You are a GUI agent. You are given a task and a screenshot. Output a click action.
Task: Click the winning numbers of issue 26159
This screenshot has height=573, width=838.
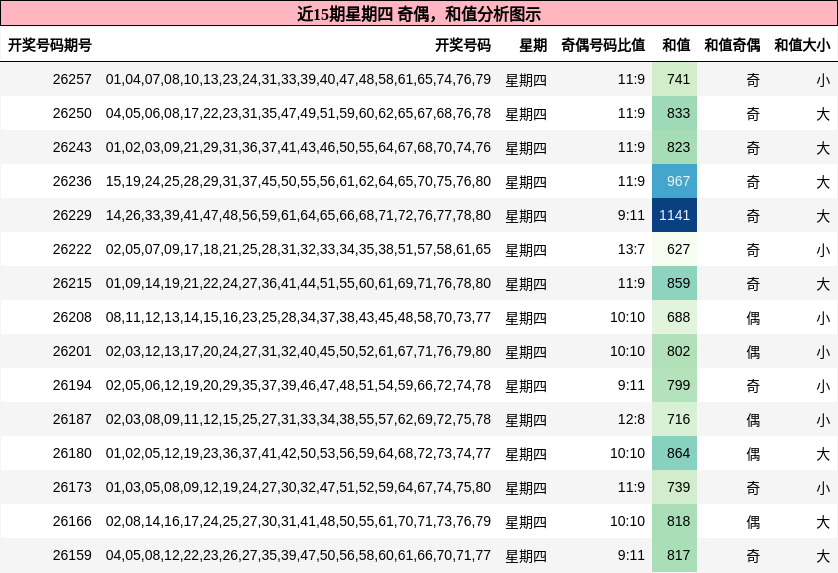click(298, 555)
